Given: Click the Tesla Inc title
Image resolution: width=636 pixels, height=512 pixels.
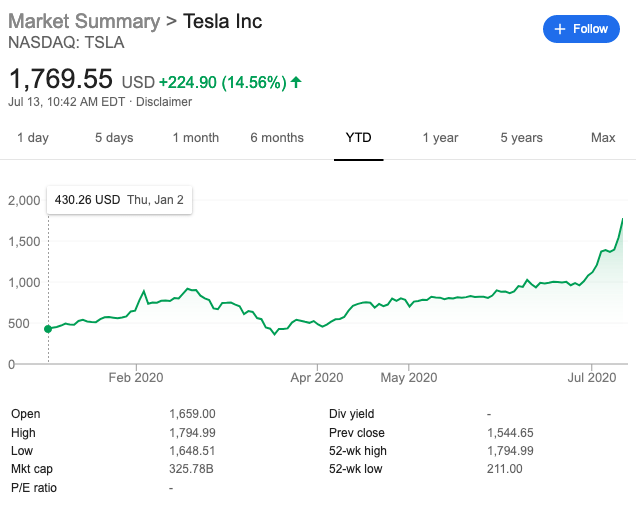Looking at the screenshot, I should click(223, 21).
